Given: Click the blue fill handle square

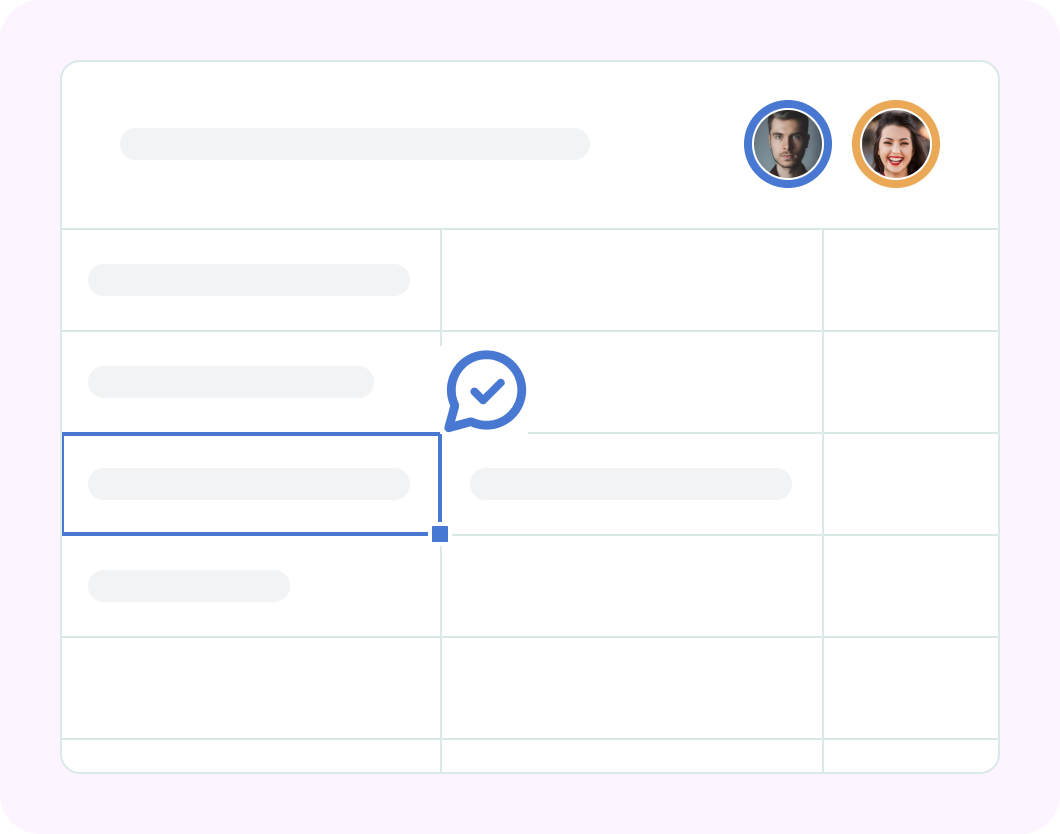Looking at the screenshot, I should pos(440,534).
